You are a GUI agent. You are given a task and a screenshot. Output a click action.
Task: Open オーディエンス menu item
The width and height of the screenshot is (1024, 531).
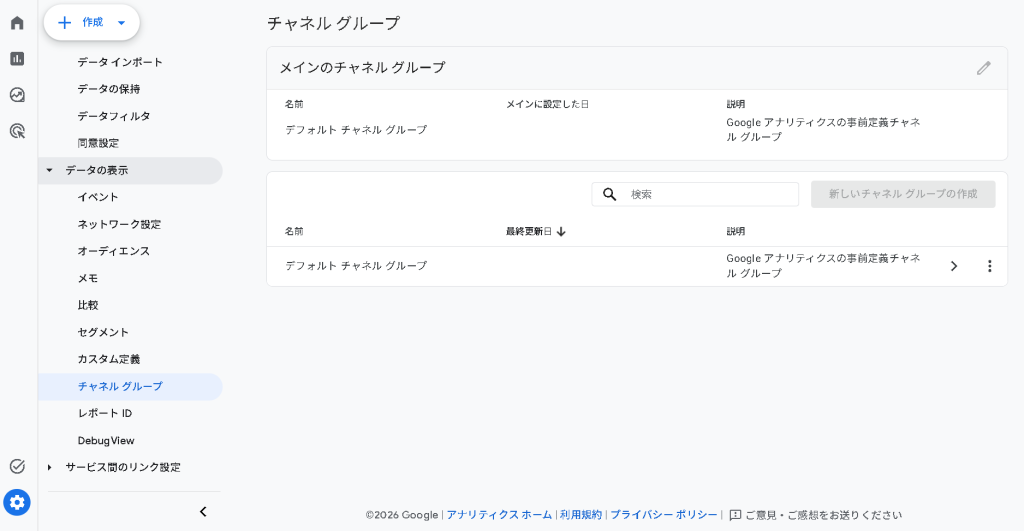click(x=114, y=251)
